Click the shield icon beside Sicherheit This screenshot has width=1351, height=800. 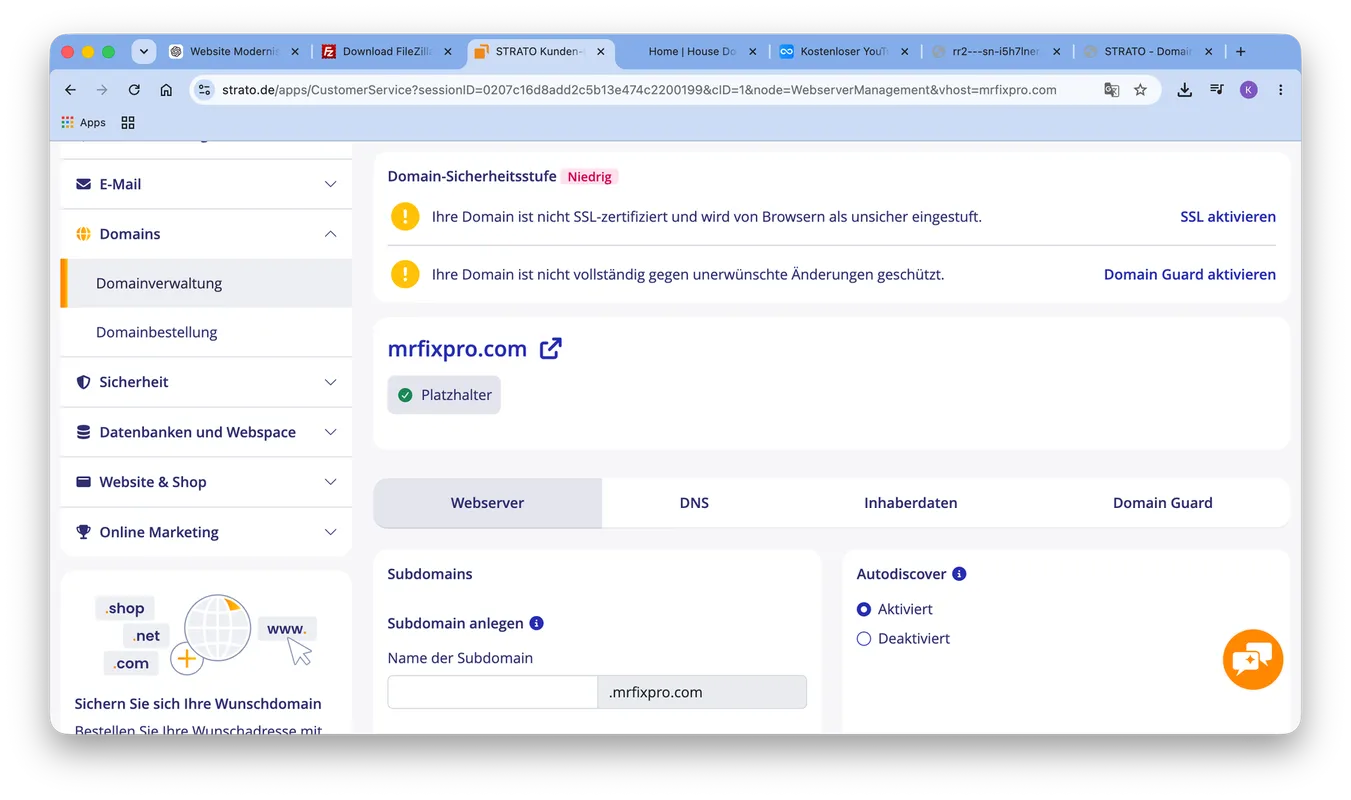pyautogui.click(x=84, y=382)
